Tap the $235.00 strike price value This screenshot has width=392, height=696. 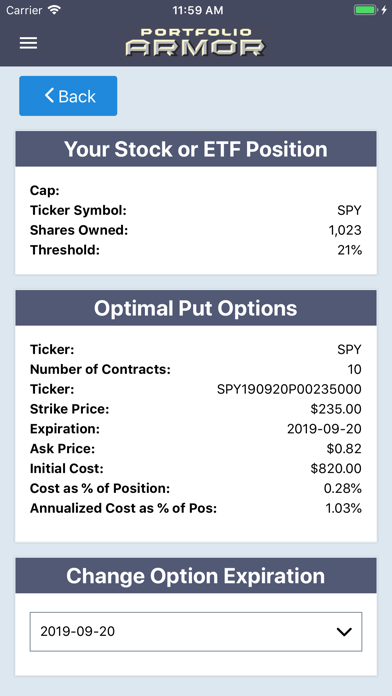(336, 409)
